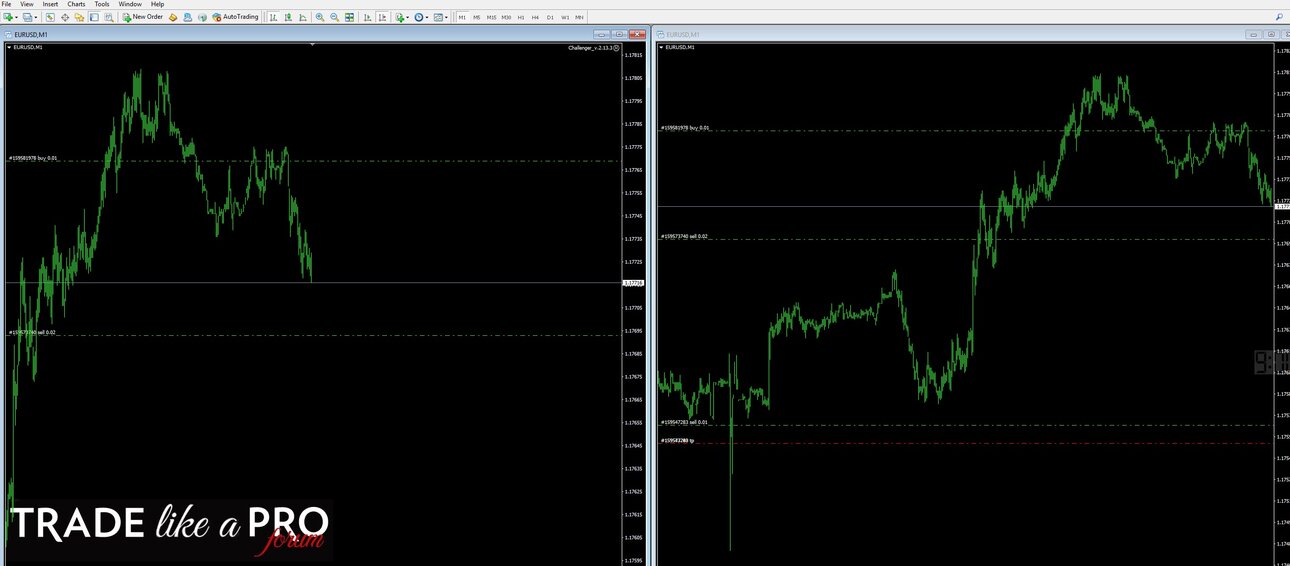Click the New Order button
Screen dimensions: 1290x566
pos(143,17)
